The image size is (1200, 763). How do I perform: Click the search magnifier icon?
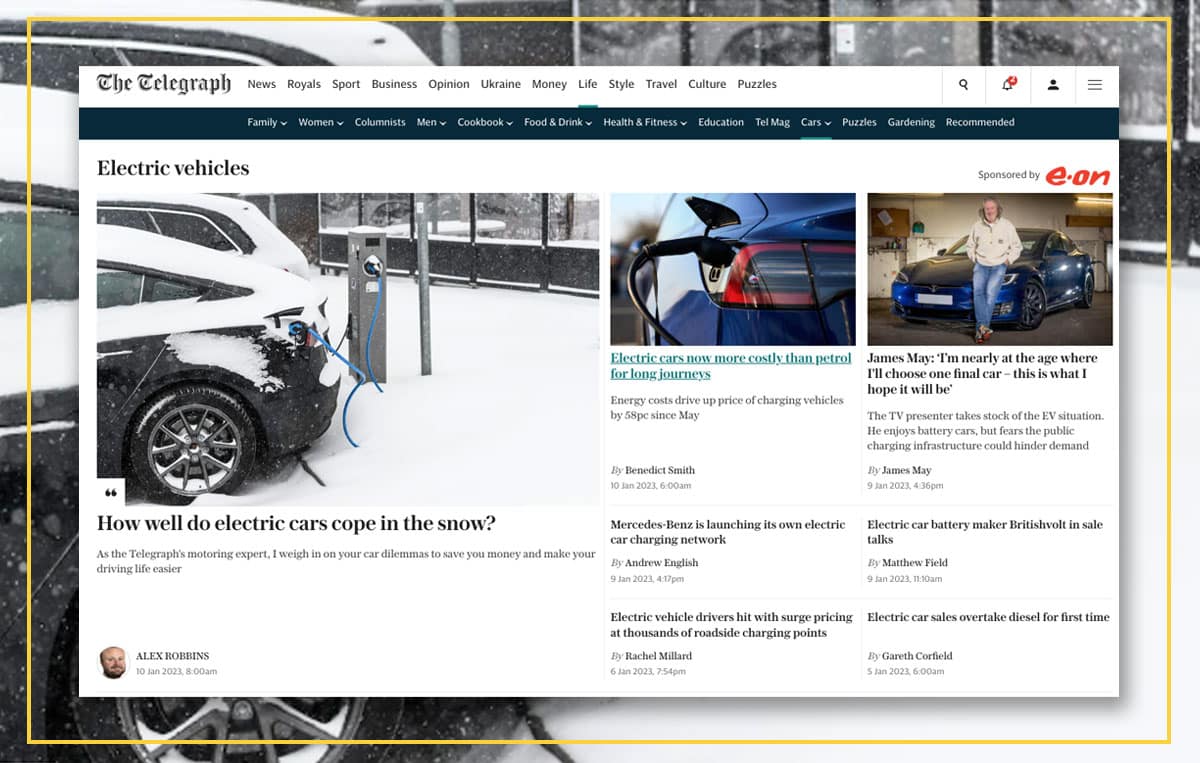tap(963, 85)
